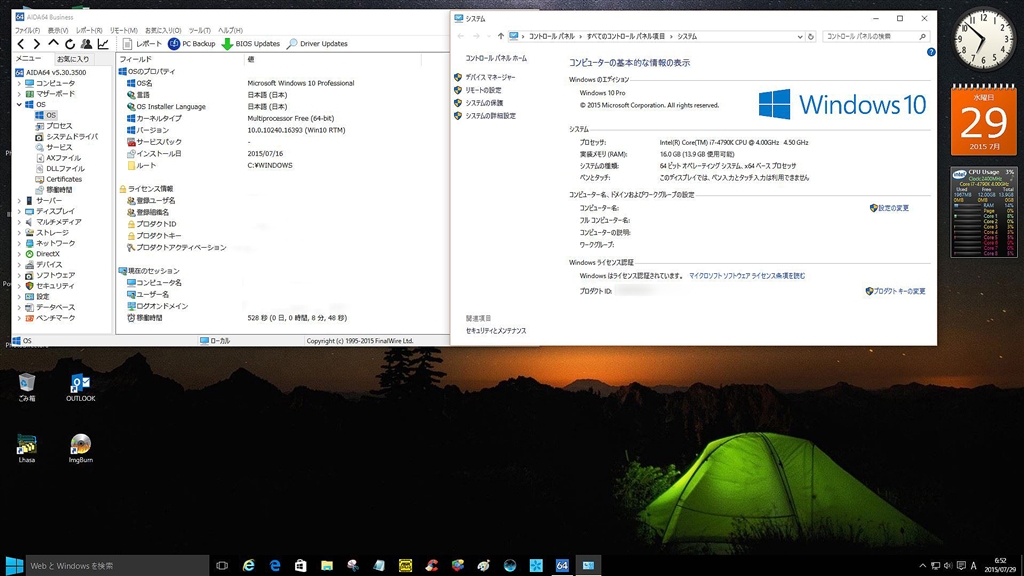Select サービス tree item

pos(54,147)
